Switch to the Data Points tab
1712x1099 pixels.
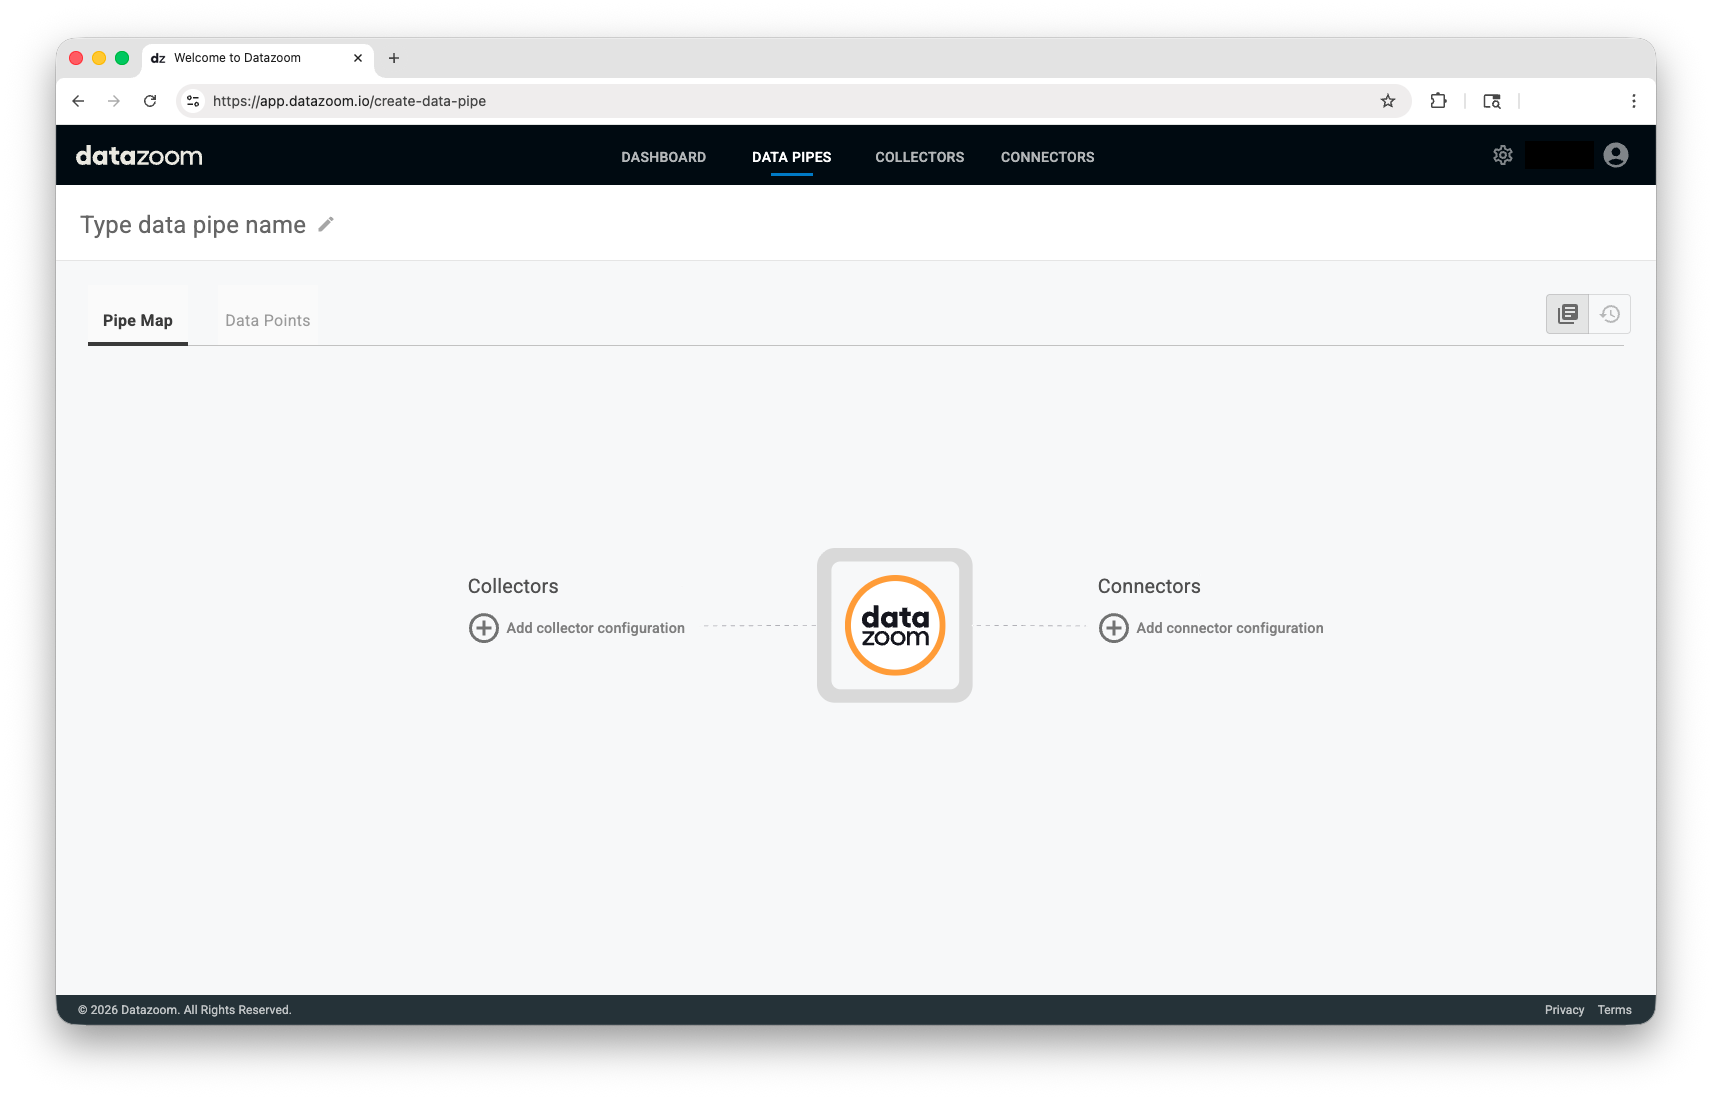point(267,320)
